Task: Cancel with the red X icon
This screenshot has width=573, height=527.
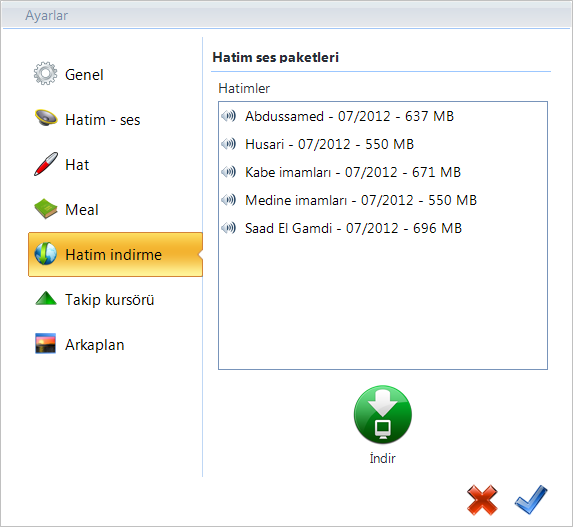Action: 482,500
